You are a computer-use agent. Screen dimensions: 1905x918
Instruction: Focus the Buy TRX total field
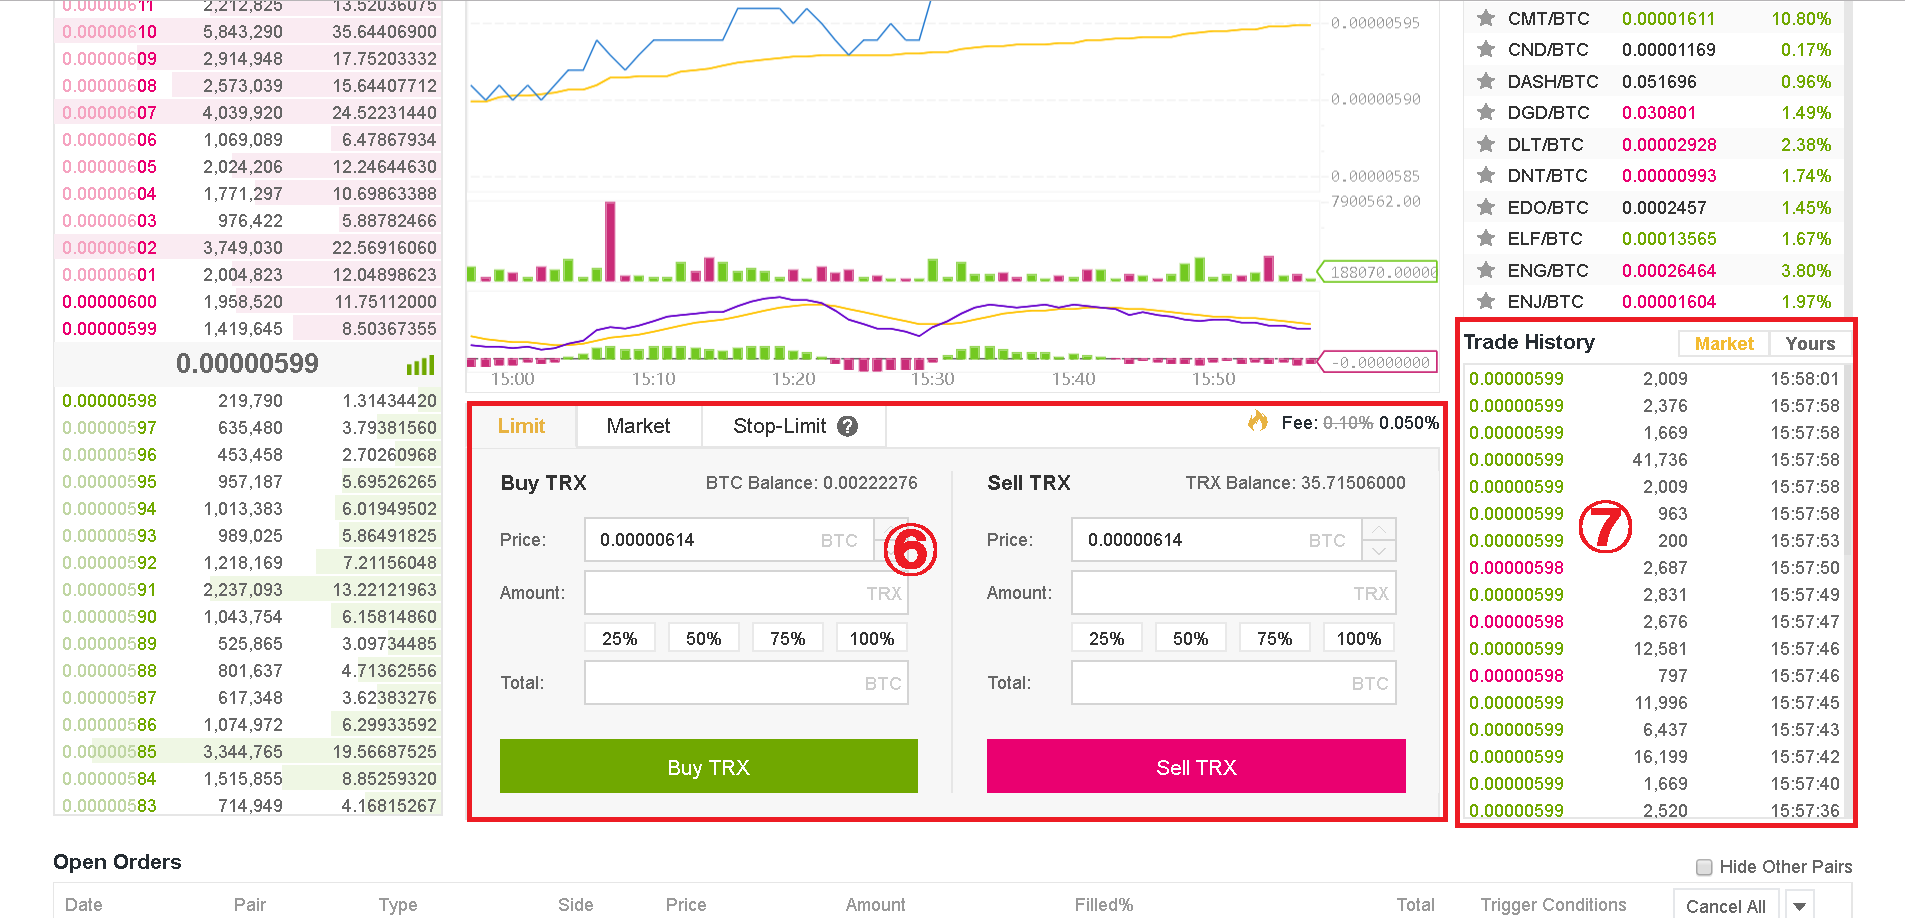click(746, 683)
